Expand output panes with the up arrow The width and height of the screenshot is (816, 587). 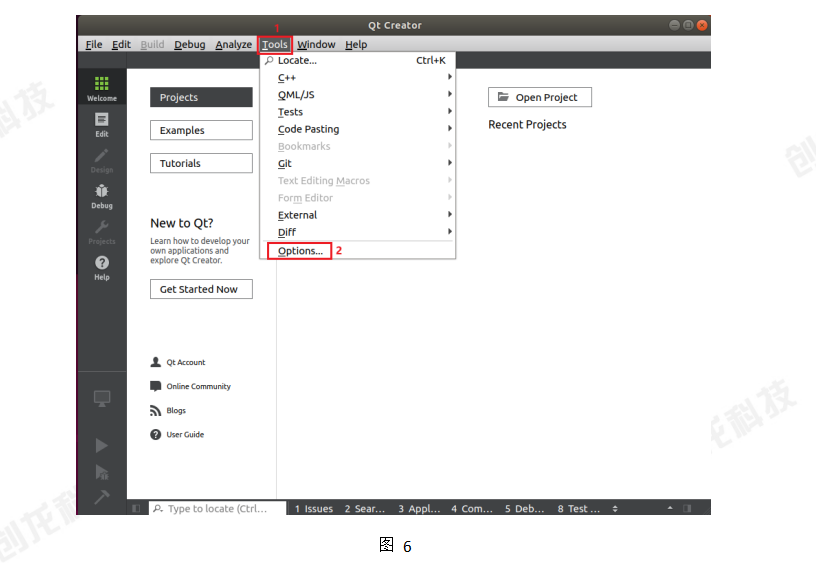coord(670,508)
